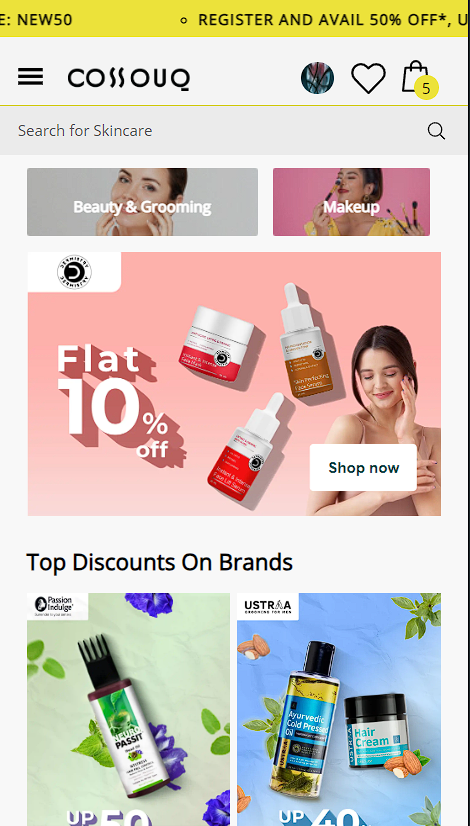470x826 pixels.
Task: Open the hamburger menu
Action: pyautogui.click(x=31, y=77)
